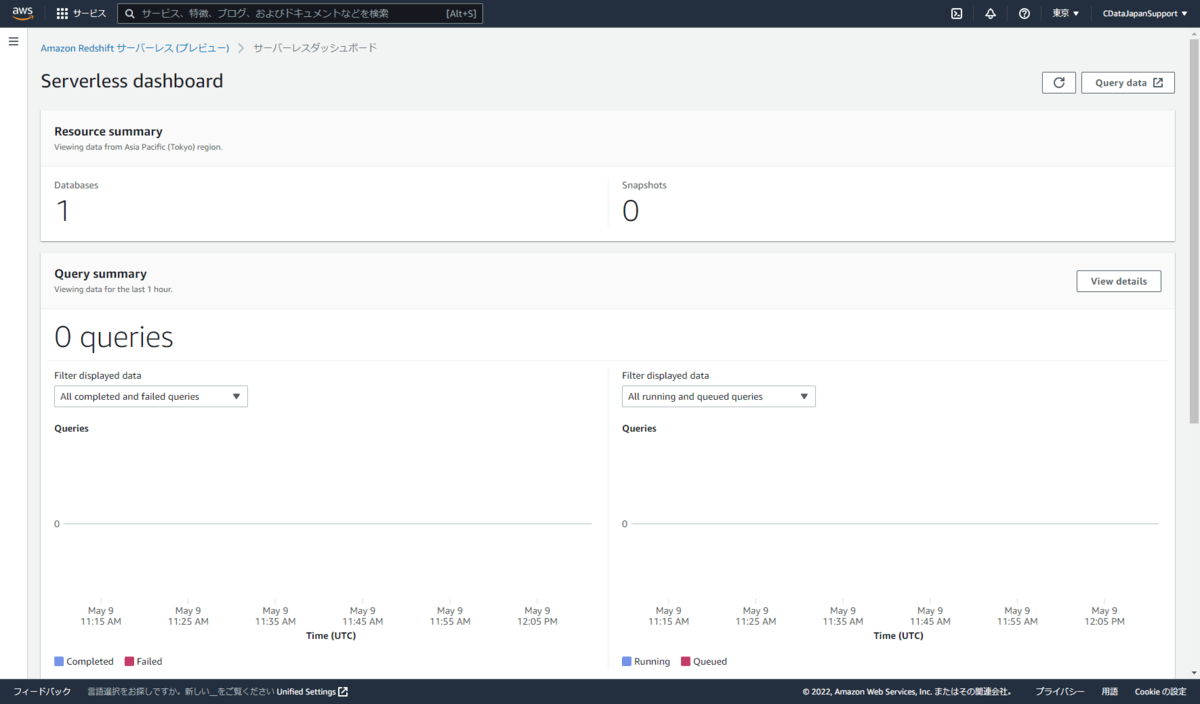Open the Amazon Redshift Serverless breadcrumb link
Image resolution: width=1200 pixels, height=704 pixels.
tap(135, 48)
